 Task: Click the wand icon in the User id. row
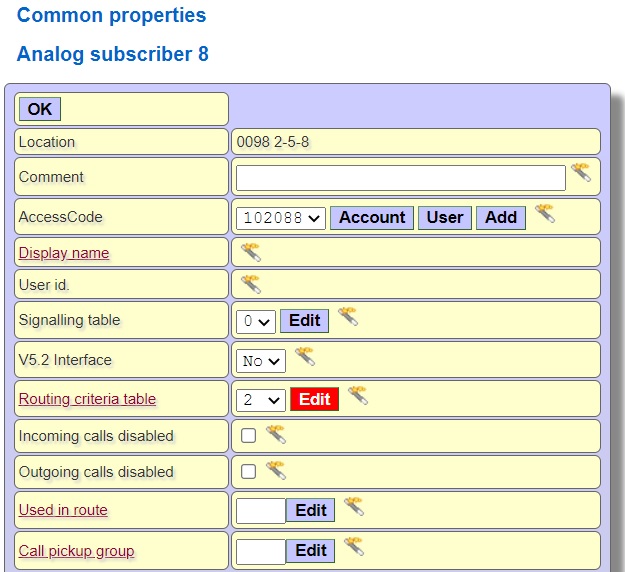(250, 283)
